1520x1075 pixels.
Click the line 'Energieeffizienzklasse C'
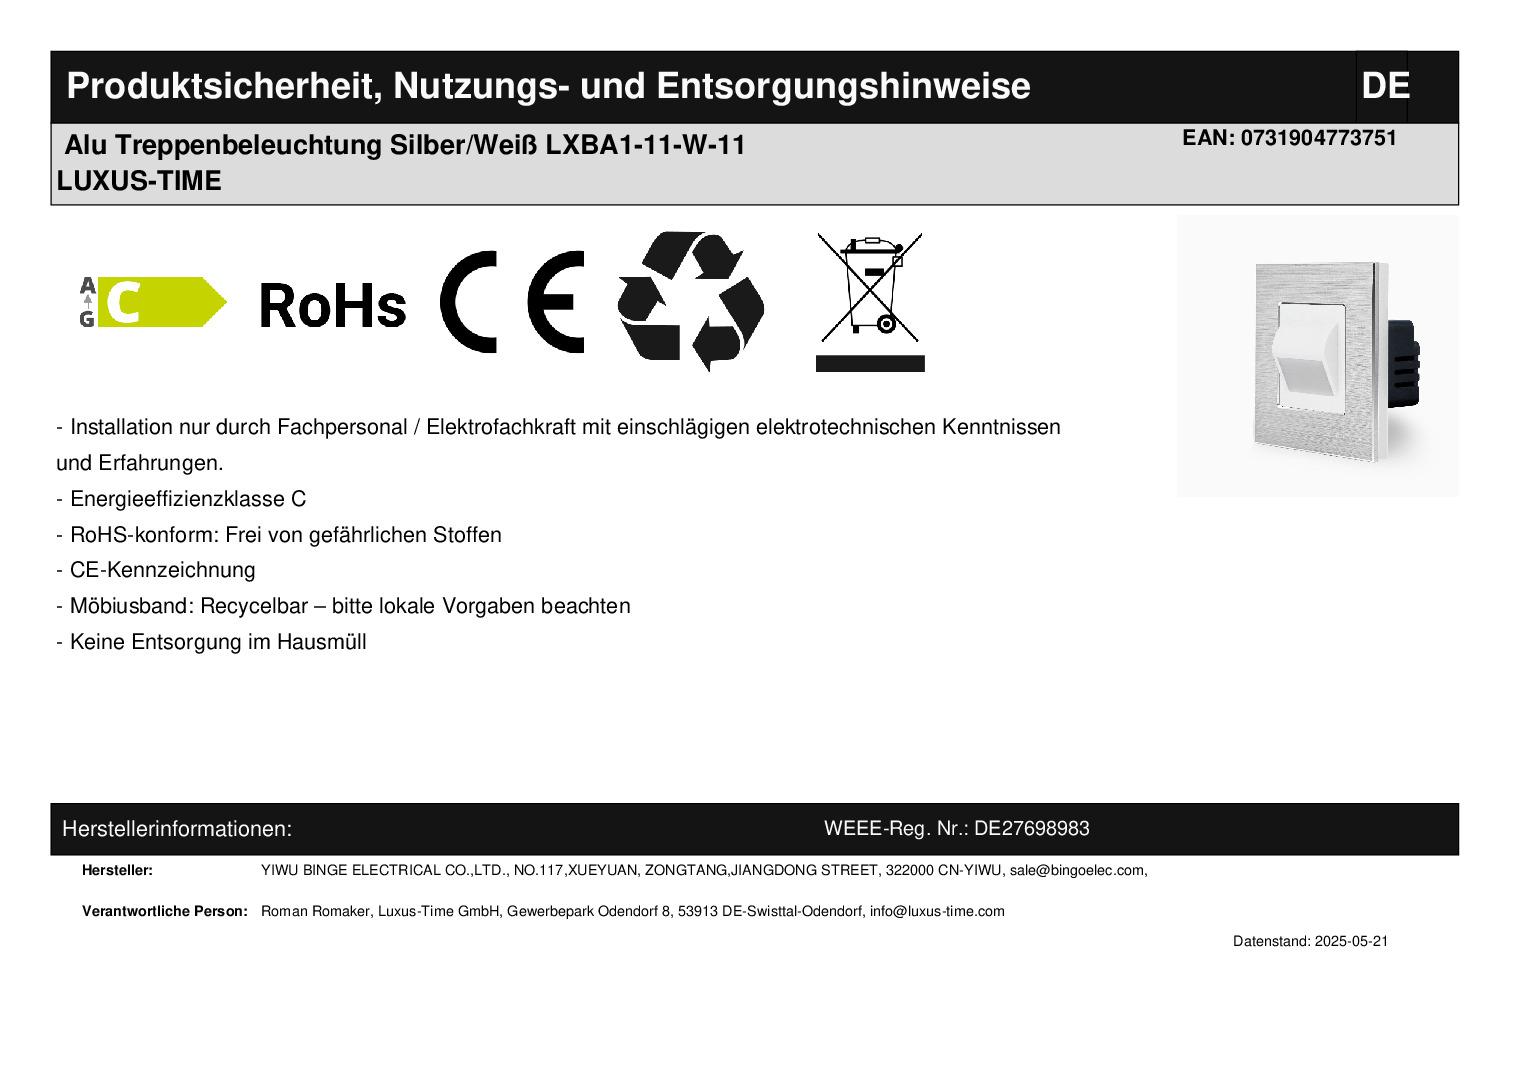click(181, 499)
